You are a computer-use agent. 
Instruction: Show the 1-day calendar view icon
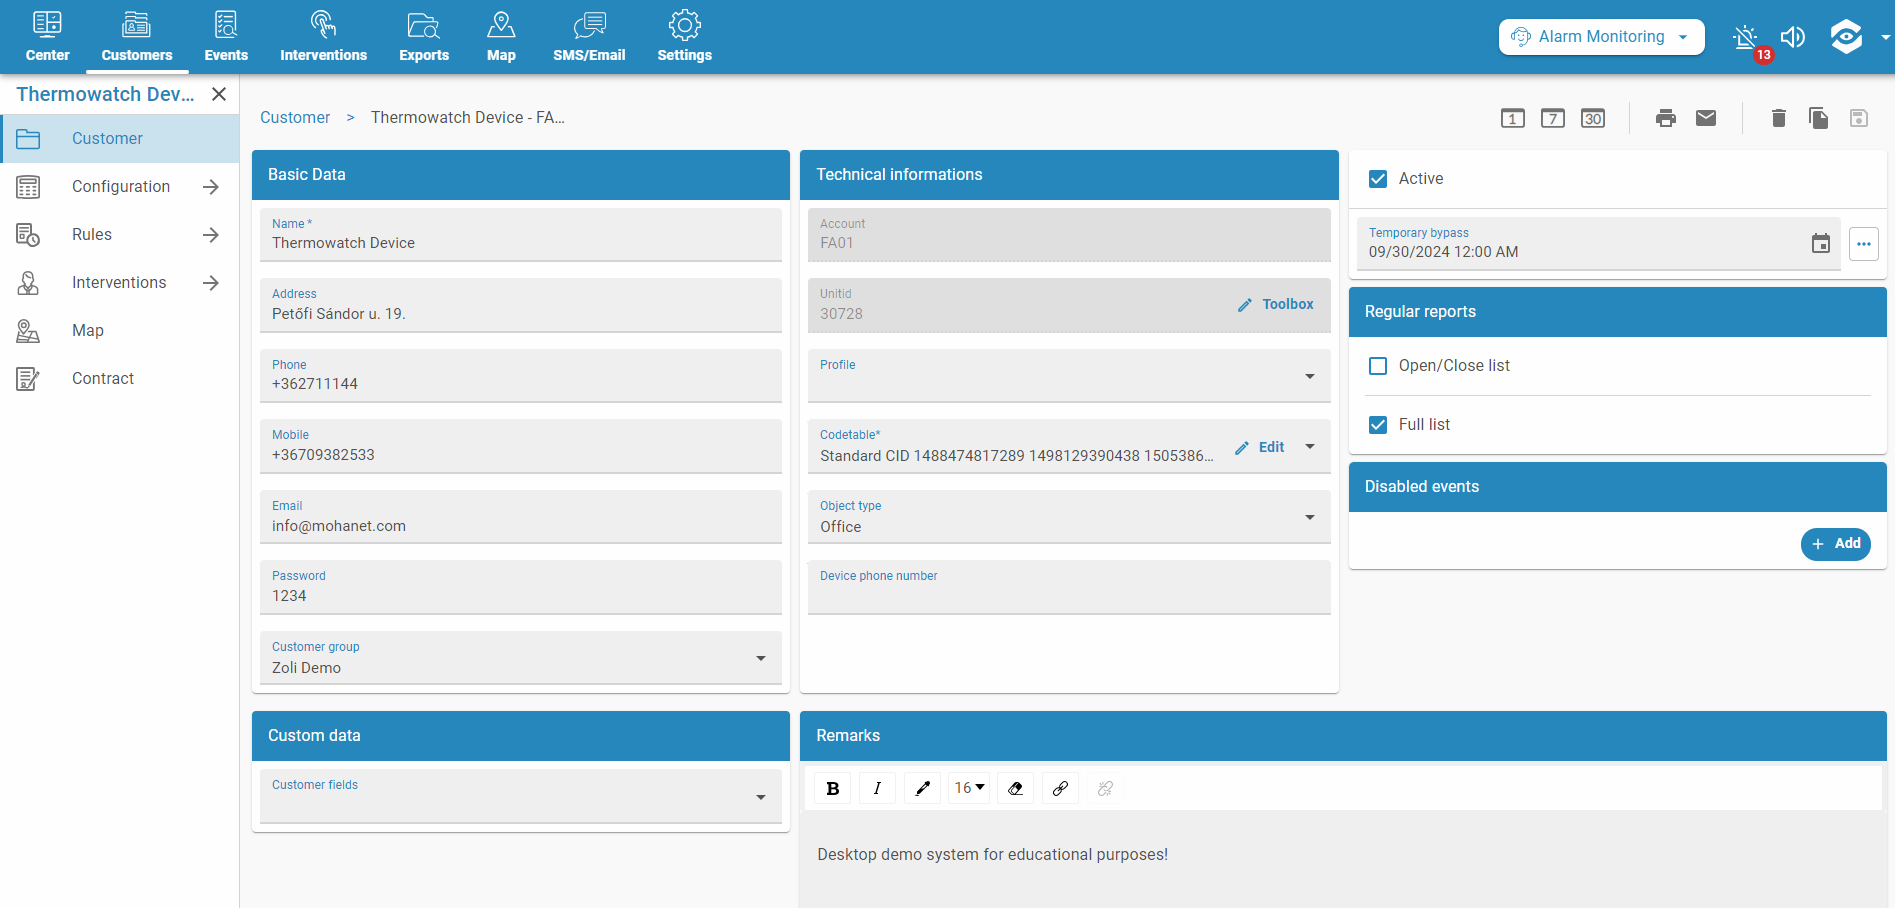click(1513, 118)
